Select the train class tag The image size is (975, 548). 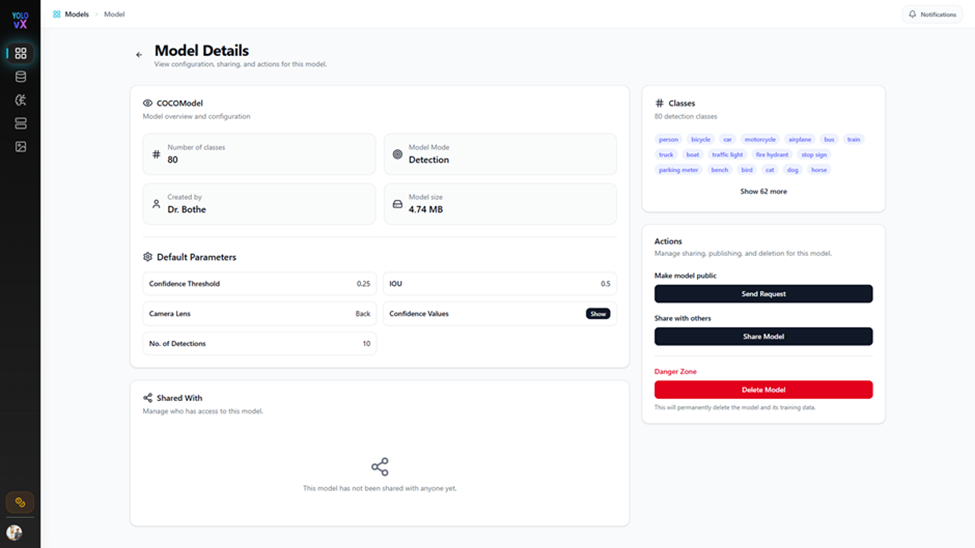(x=853, y=139)
